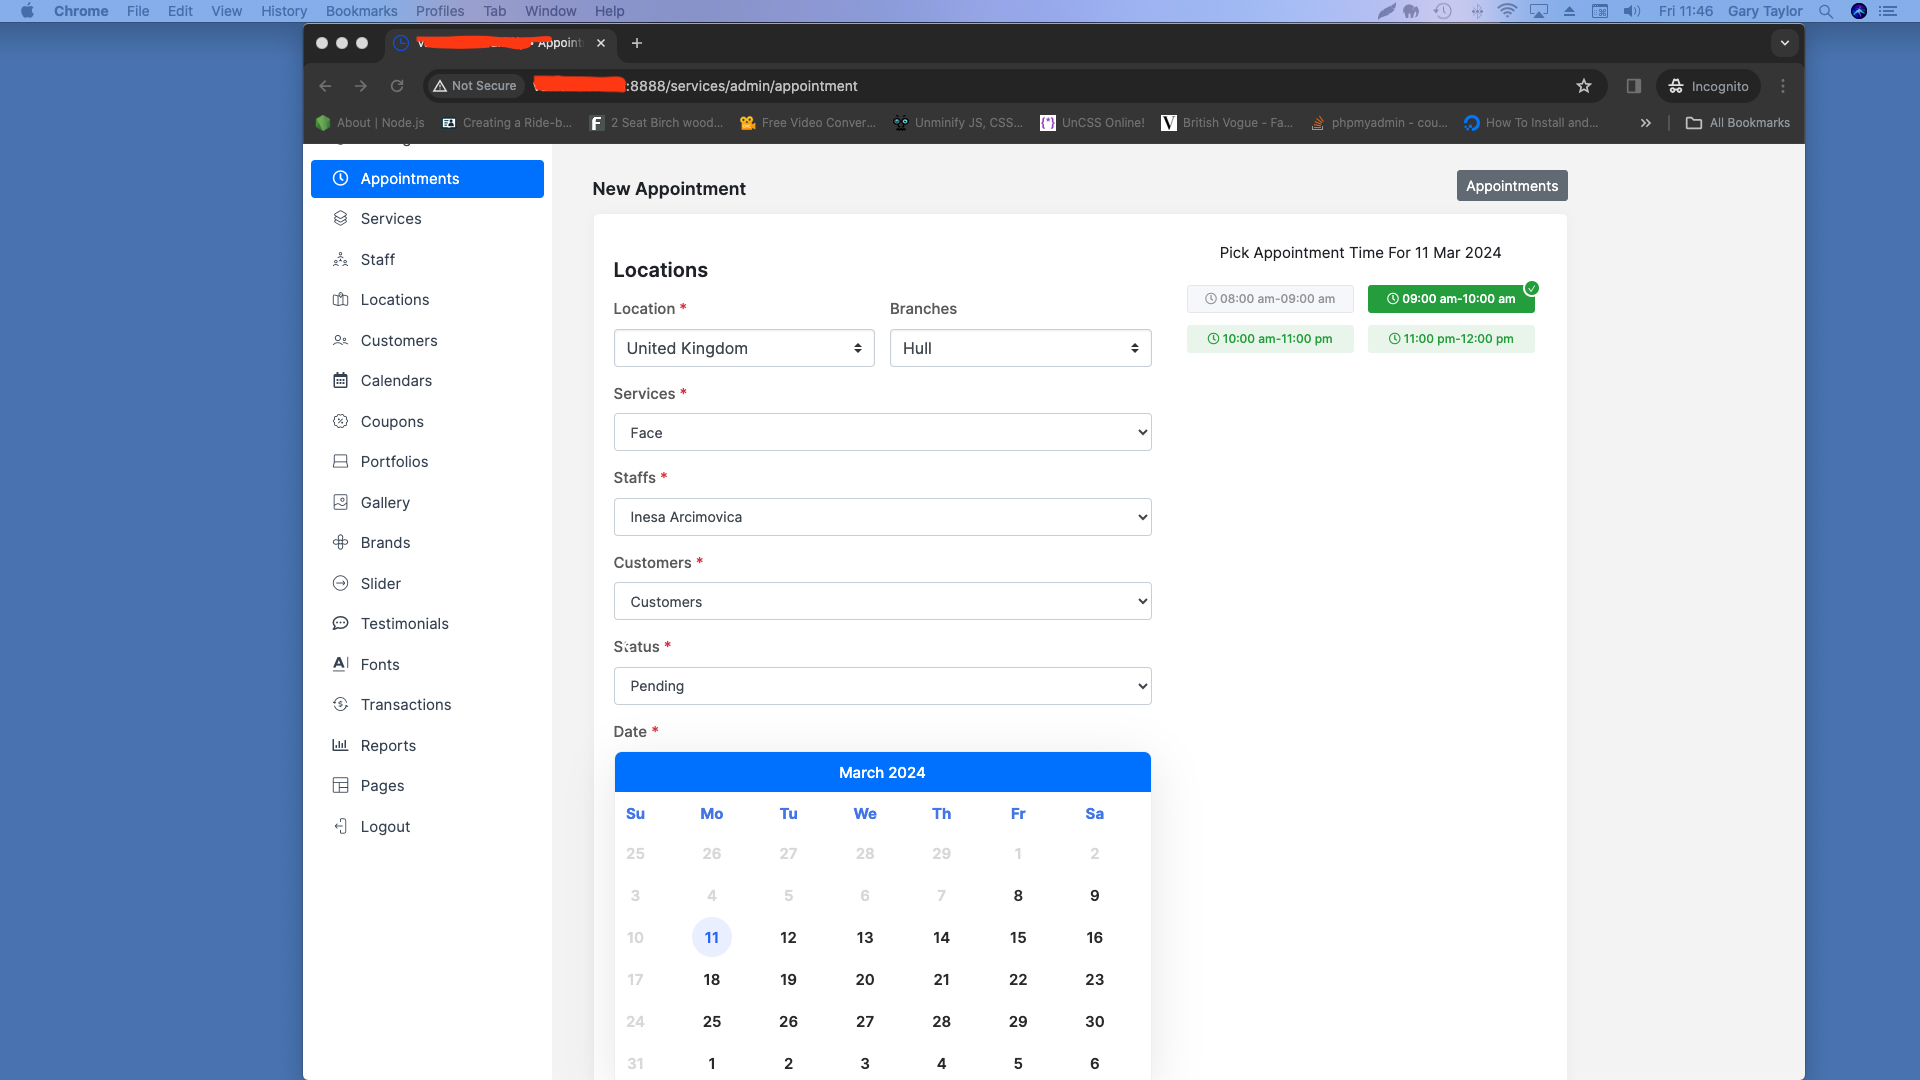1920x1080 pixels.
Task: Select March 15 on calendar
Action: coord(1017,937)
